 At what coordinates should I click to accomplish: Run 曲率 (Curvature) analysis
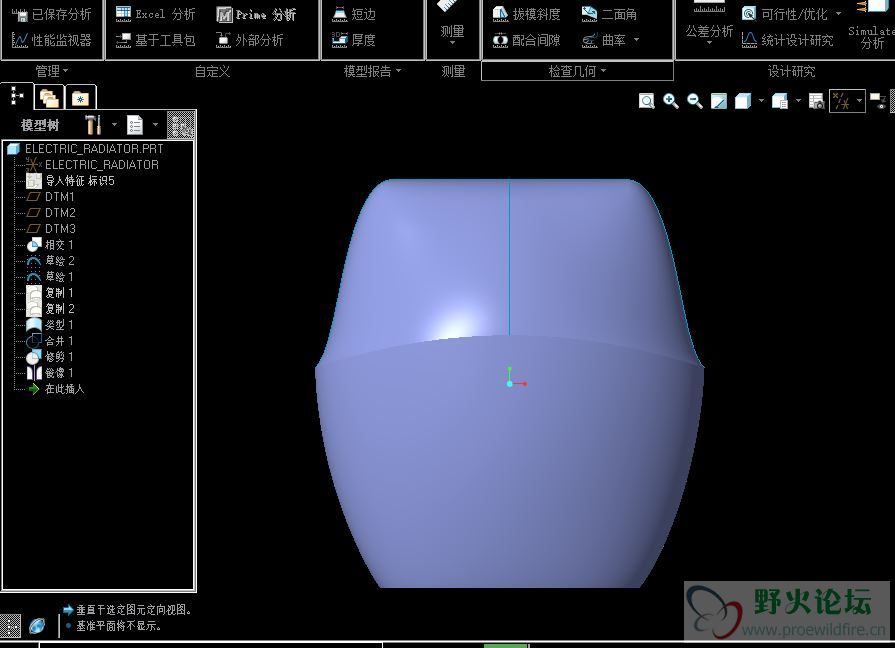[603, 40]
